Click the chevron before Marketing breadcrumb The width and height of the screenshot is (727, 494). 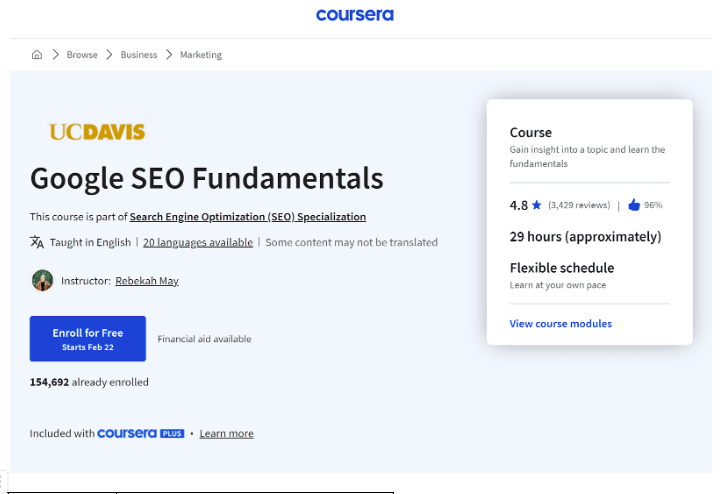[x=169, y=55]
